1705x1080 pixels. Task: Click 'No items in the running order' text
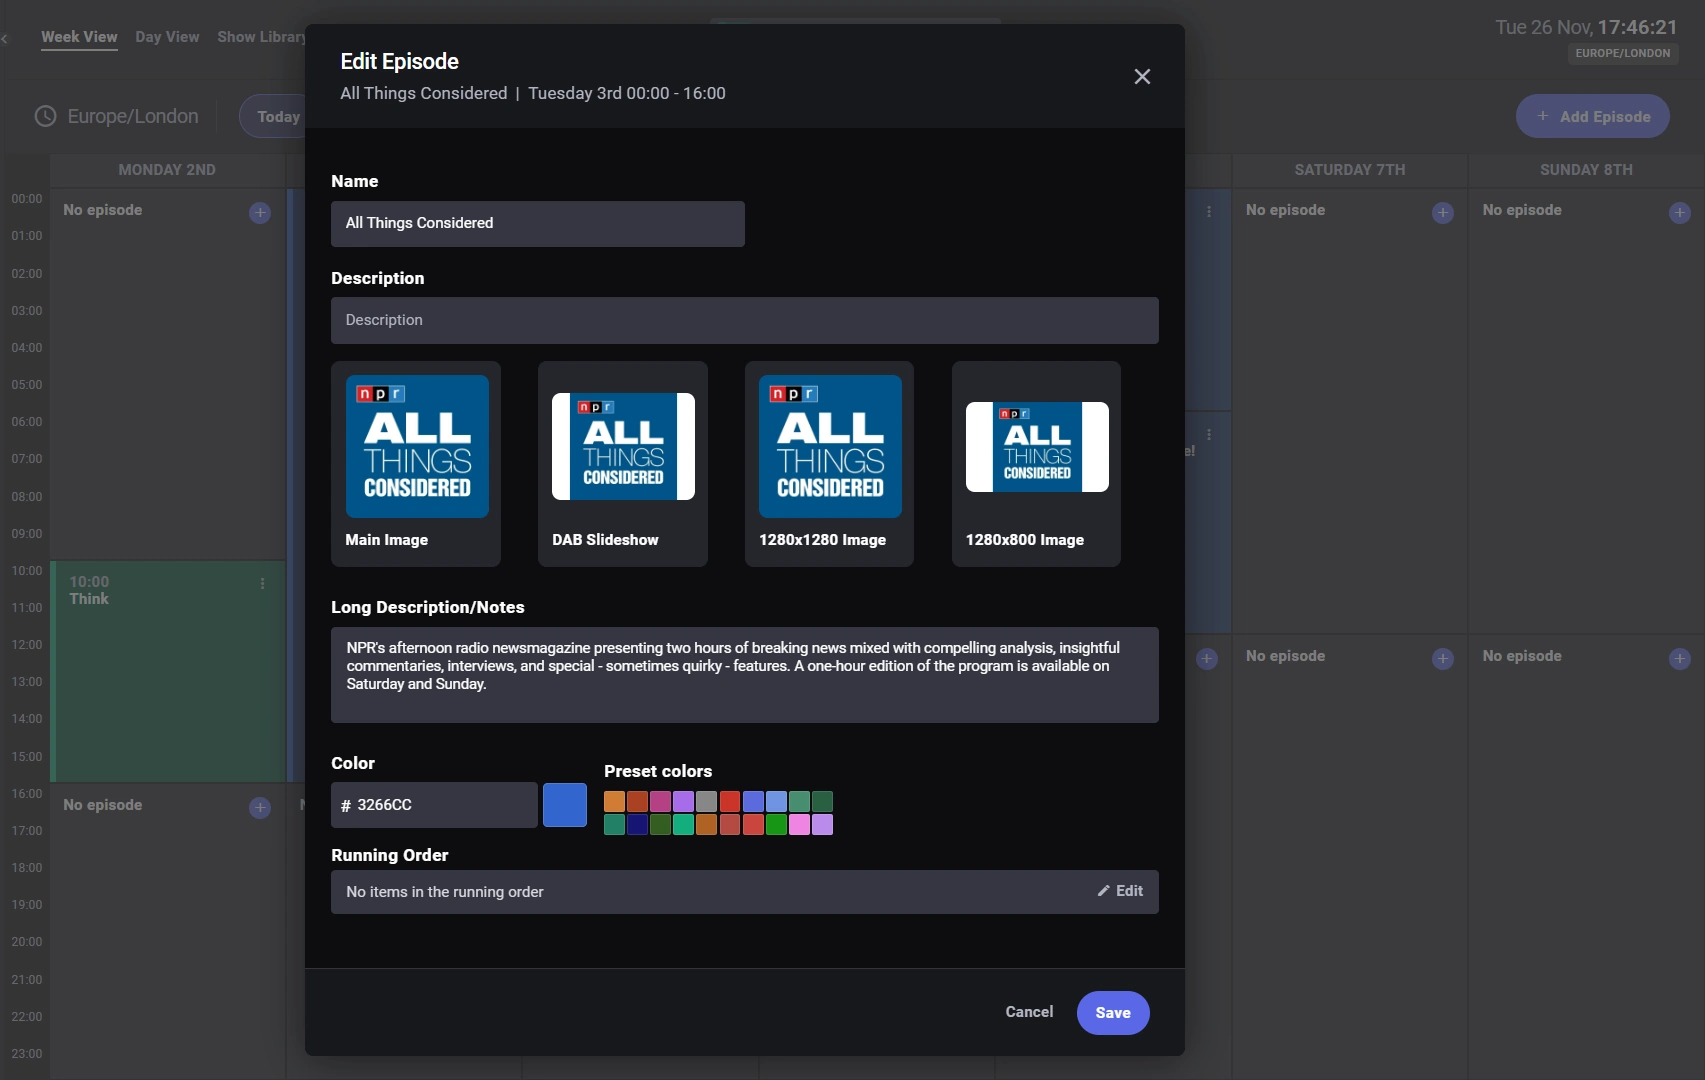point(445,892)
